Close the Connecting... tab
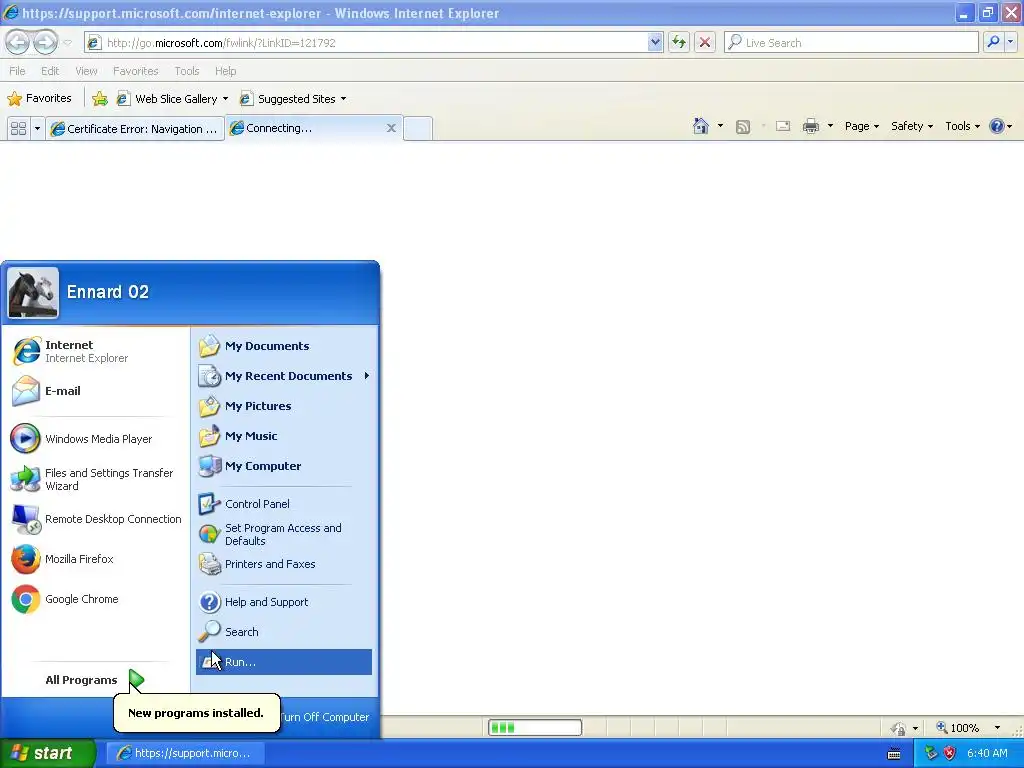 [x=391, y=128]
